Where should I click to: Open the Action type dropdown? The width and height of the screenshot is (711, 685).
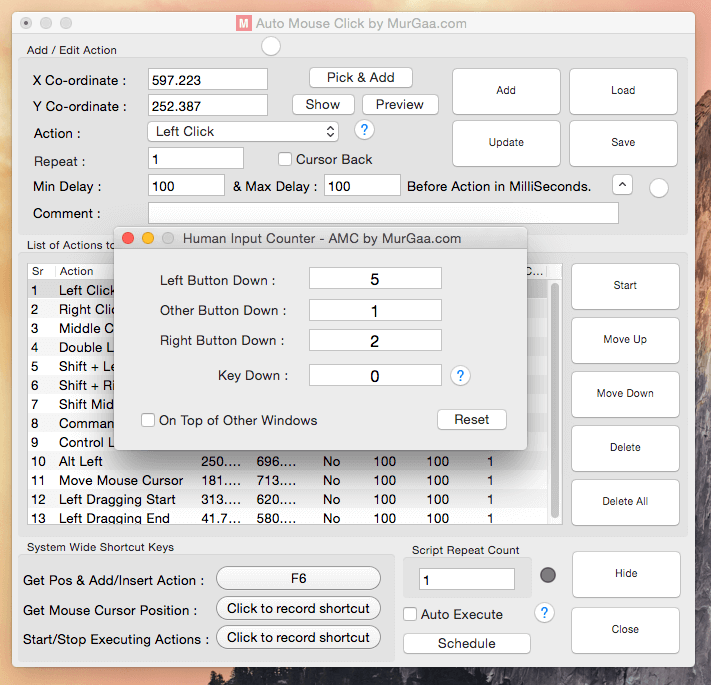pyautogui.click(x=243, y=131)
